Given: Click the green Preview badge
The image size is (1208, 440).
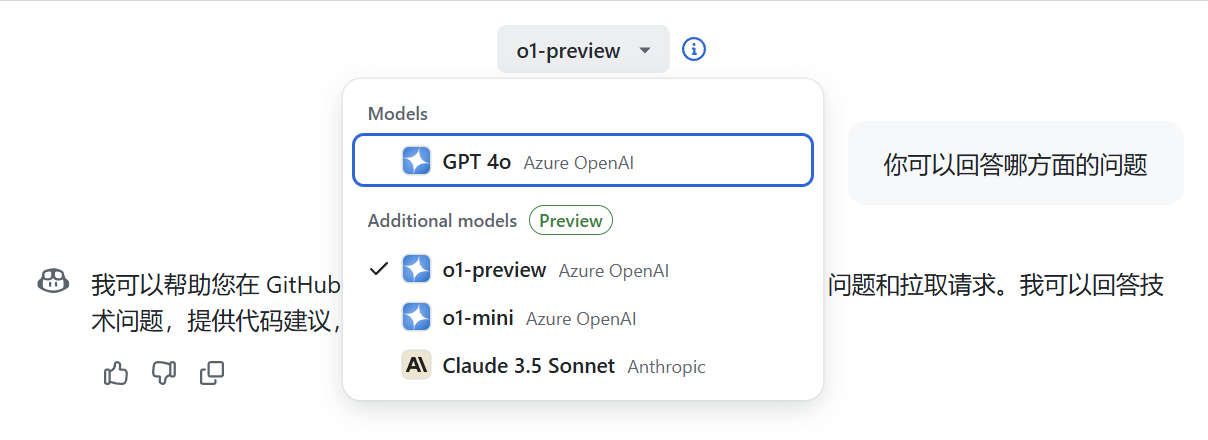Looking at the screenshot, I should tap(571, 220).
